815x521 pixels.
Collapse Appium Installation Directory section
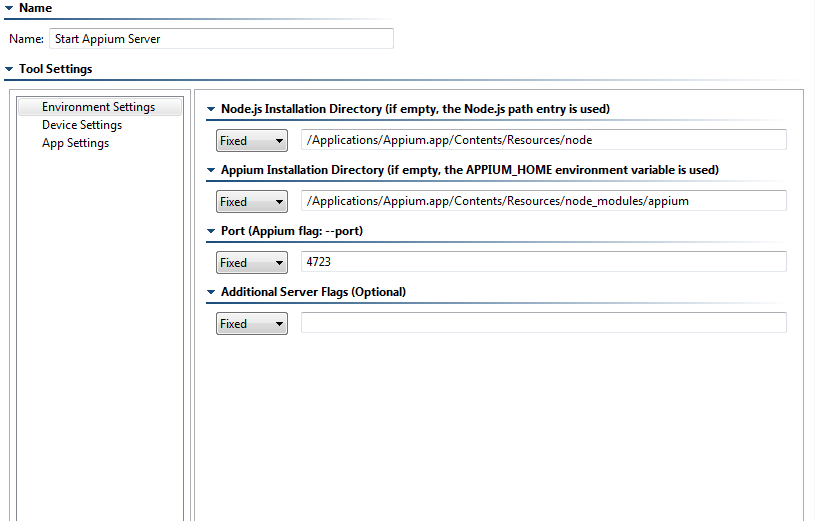(x=211, y=170)
